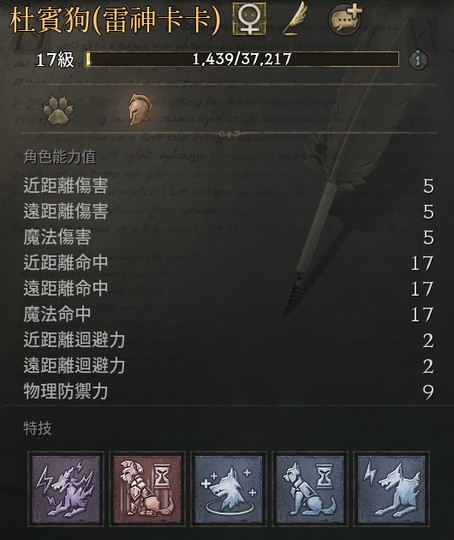Click the chat bubble plus icon
454x540 pixels.
(x=346, y=19)
